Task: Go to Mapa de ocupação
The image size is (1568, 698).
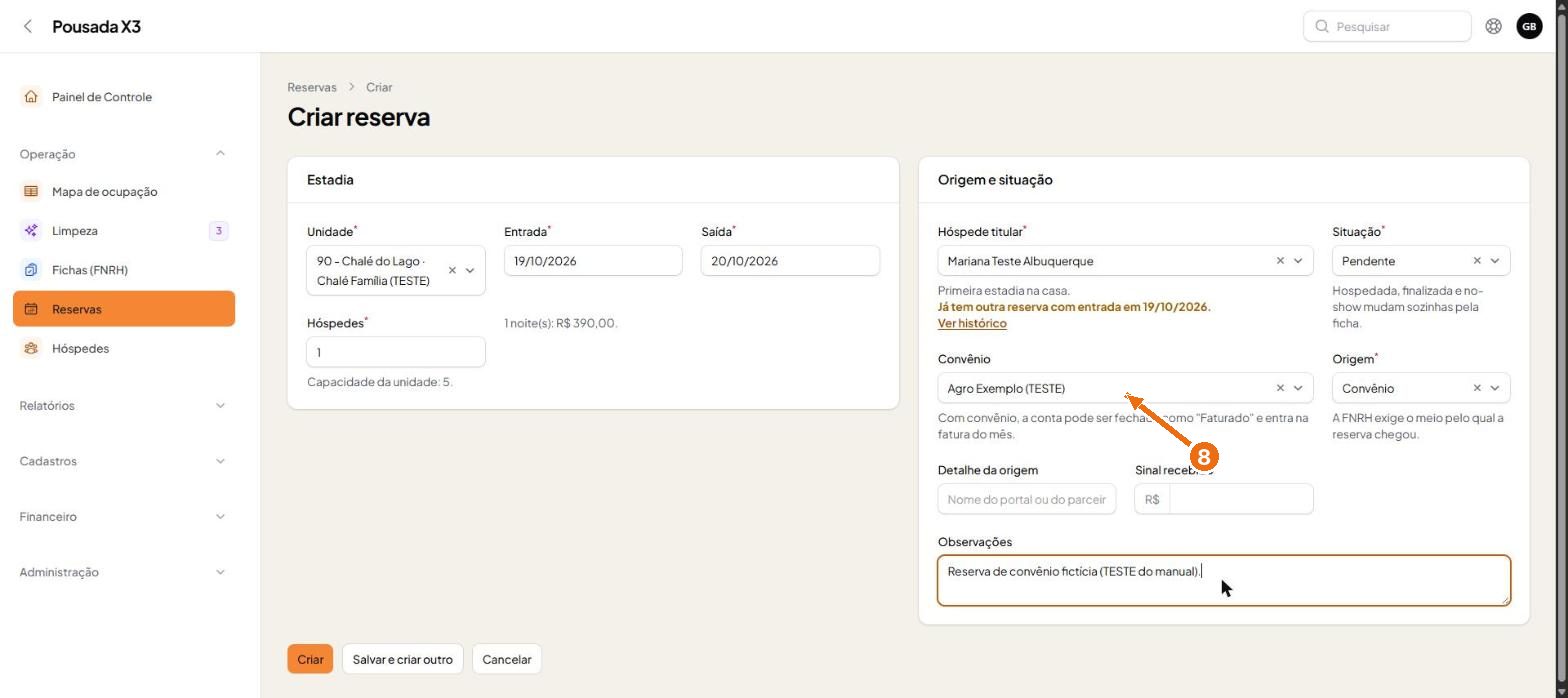Action: click(124, 191)
